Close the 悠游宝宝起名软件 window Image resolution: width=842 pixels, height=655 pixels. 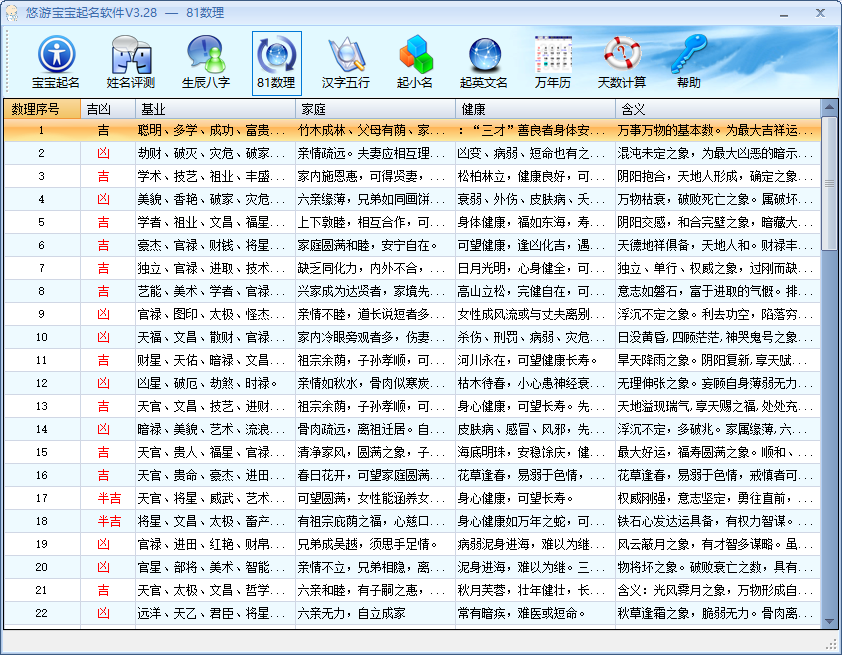(x=821, y=13)
